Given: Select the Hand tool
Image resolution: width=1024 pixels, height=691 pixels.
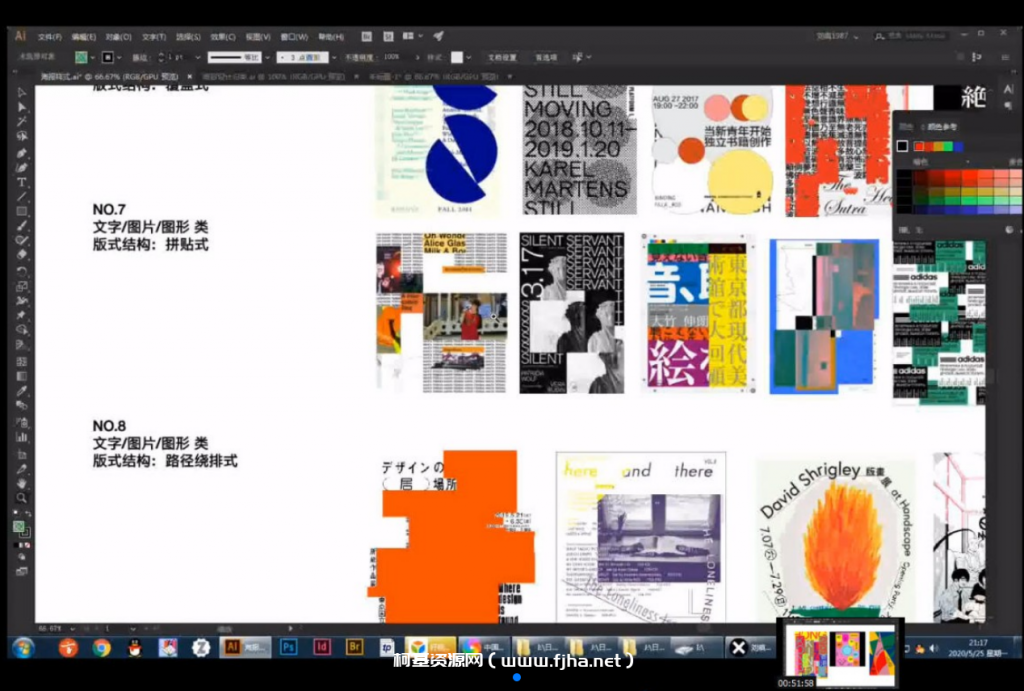Looking at the screenshot, I should (22, 483).
